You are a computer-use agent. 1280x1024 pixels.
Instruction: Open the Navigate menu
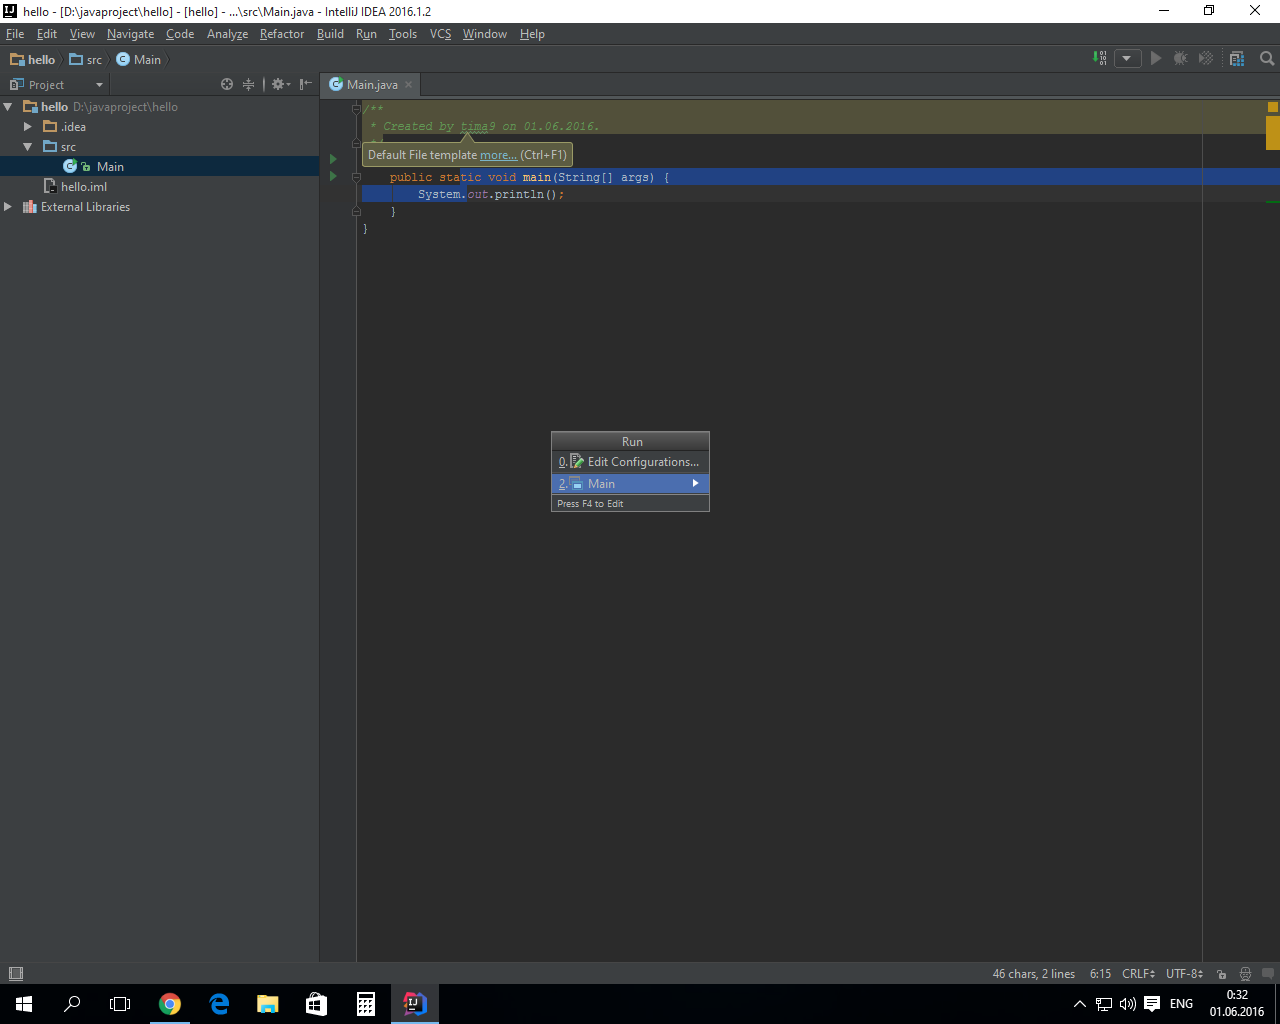(130, 34)
